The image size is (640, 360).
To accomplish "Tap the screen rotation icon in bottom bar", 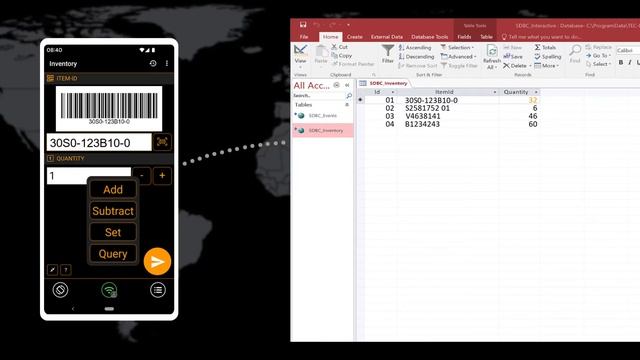I will [x=60, y=290].
